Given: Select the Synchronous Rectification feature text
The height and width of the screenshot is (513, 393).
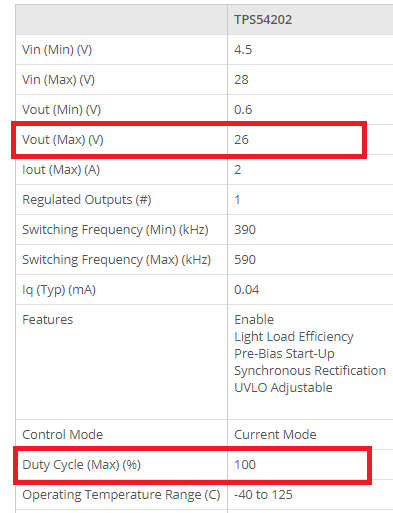Looking at the screenshot, I should tap(310, 371).
